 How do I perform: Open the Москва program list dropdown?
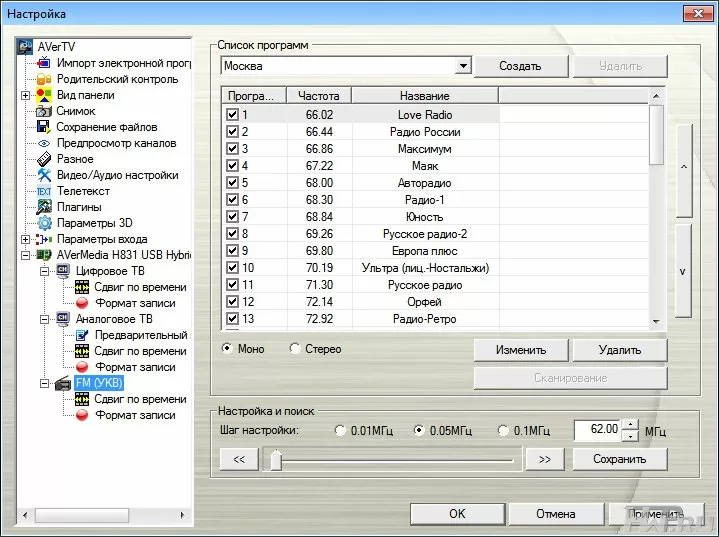[x=462, y=66]
